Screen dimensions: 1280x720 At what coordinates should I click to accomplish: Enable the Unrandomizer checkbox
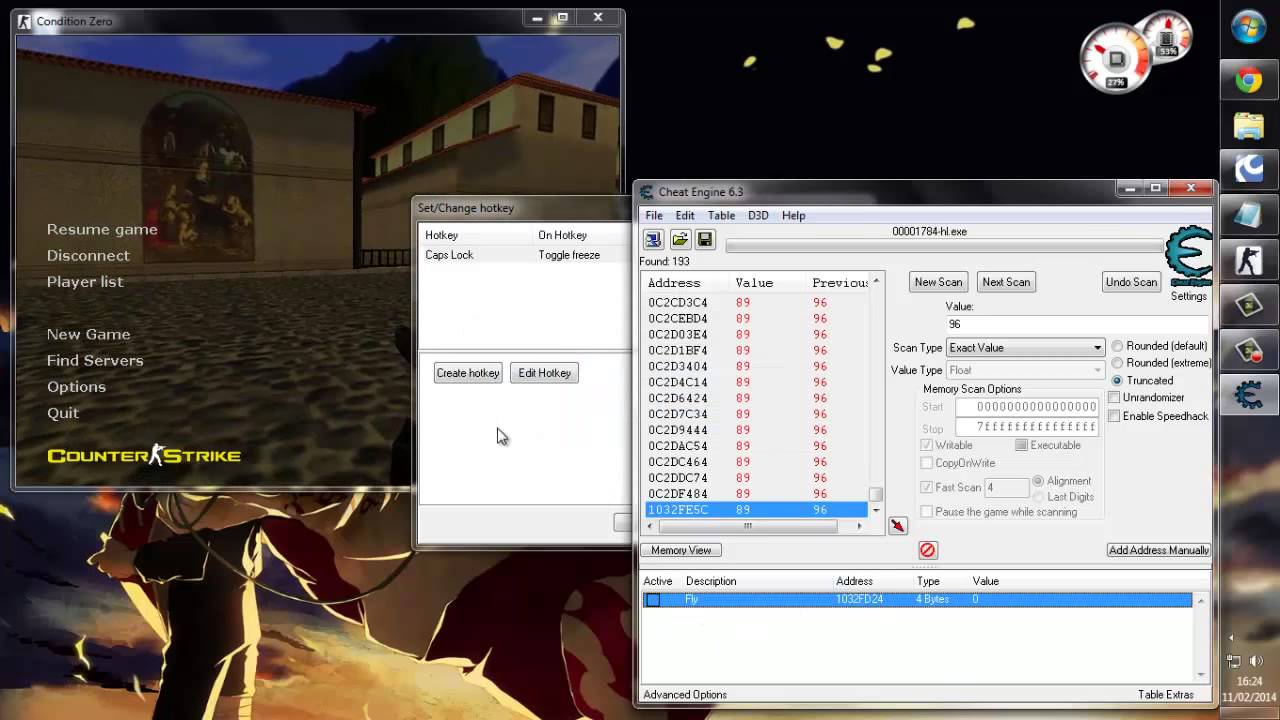click(1114, 398)
